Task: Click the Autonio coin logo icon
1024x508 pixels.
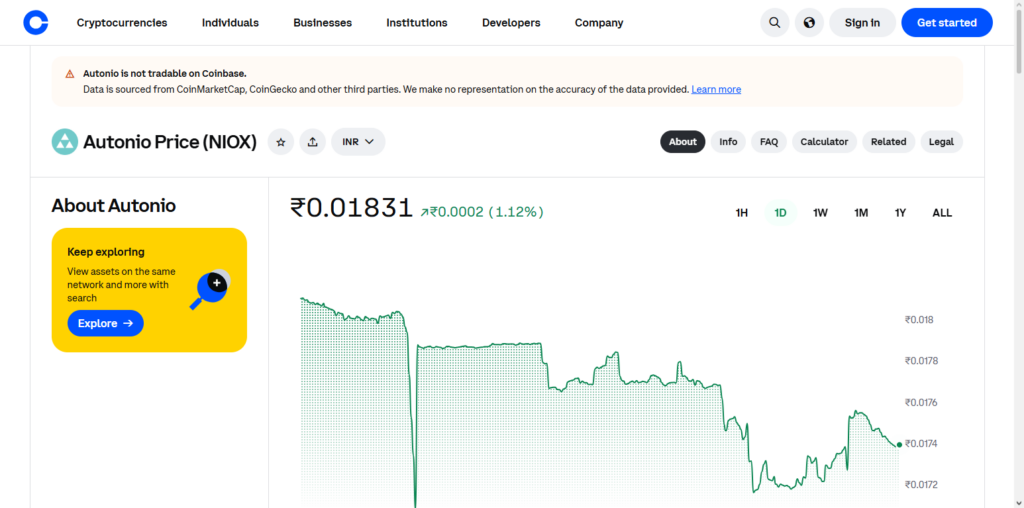Action: tap(65, 142)
